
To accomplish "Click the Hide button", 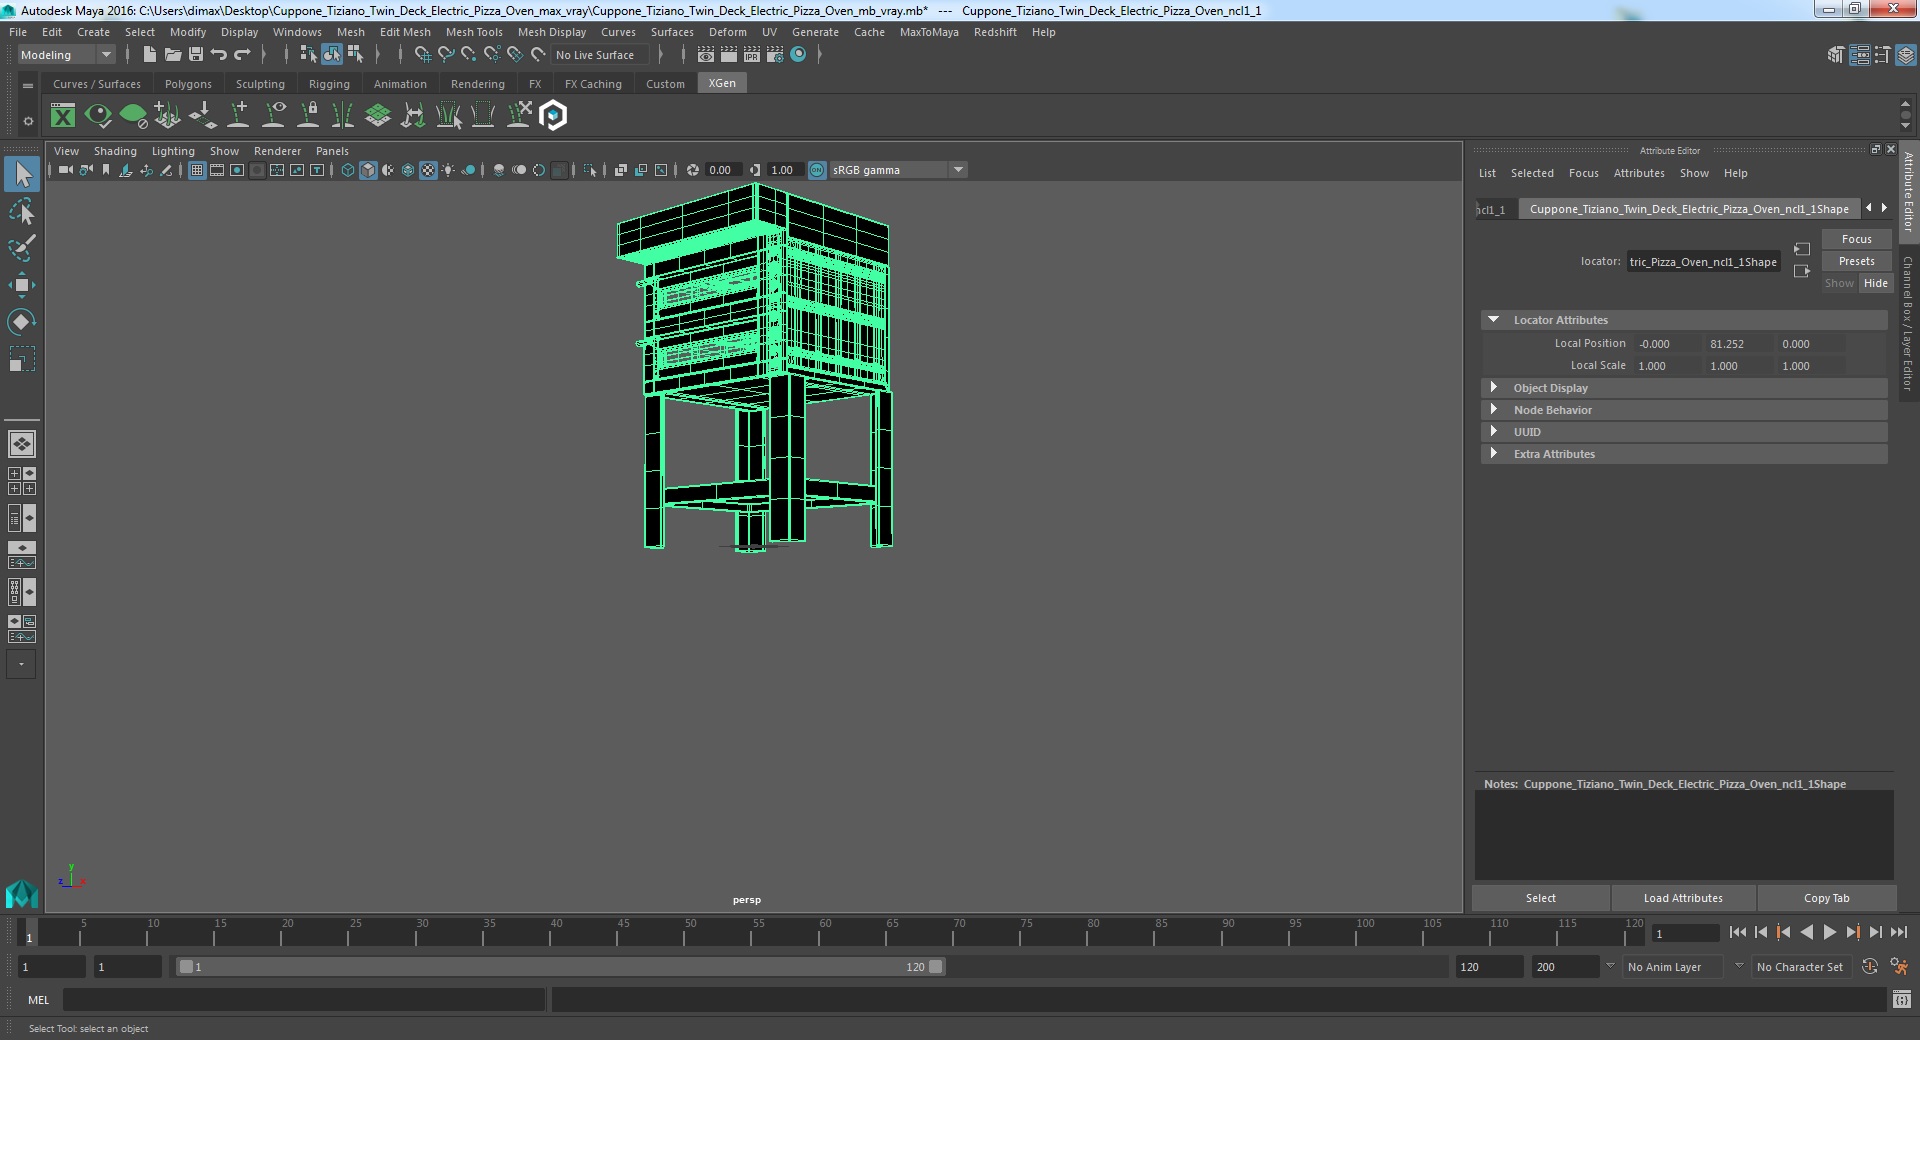I will 1875,283.
